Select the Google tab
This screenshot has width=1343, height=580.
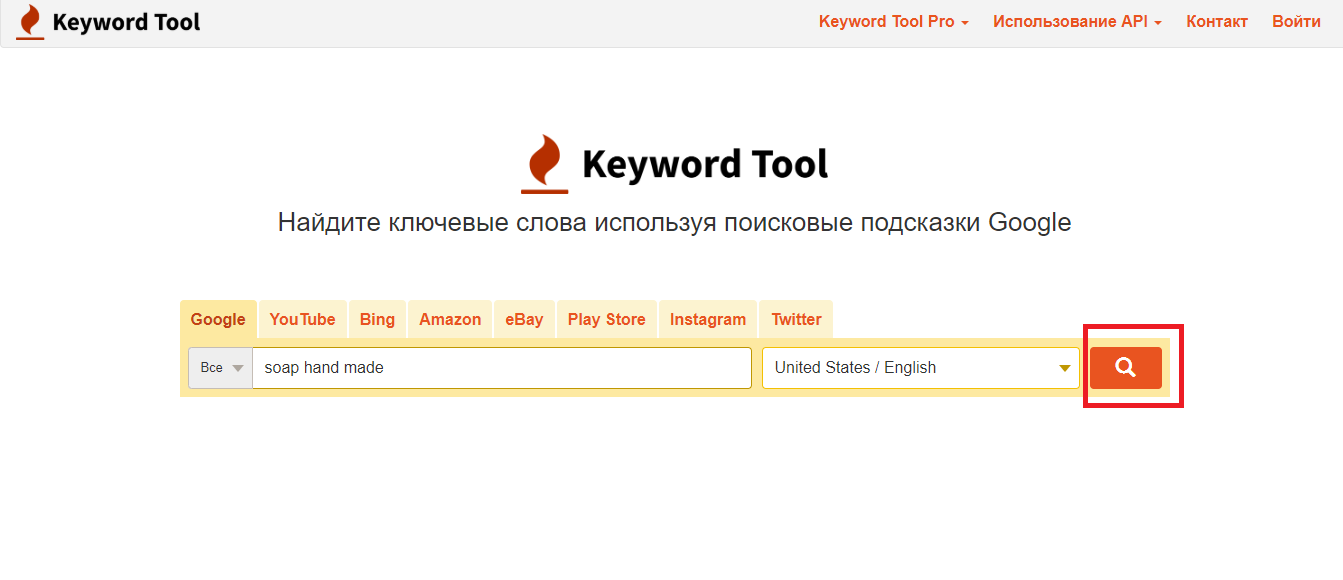coord(218,320)
